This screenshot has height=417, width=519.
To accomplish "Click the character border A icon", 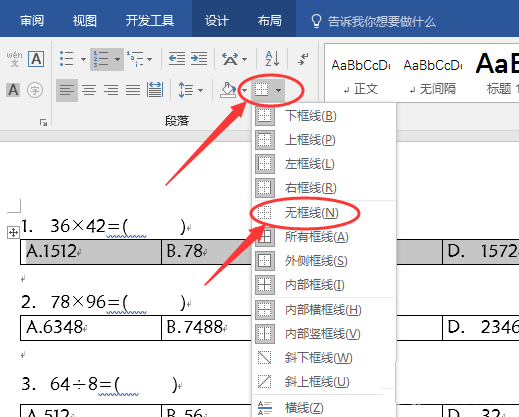I will pyautogui.click(x=36, y=59).
